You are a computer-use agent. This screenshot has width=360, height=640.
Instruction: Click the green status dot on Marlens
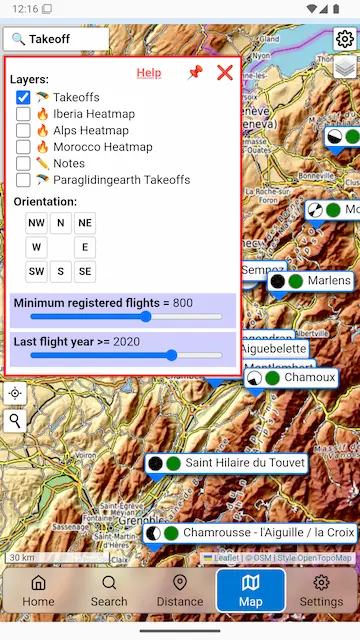[x=296, y=281]
